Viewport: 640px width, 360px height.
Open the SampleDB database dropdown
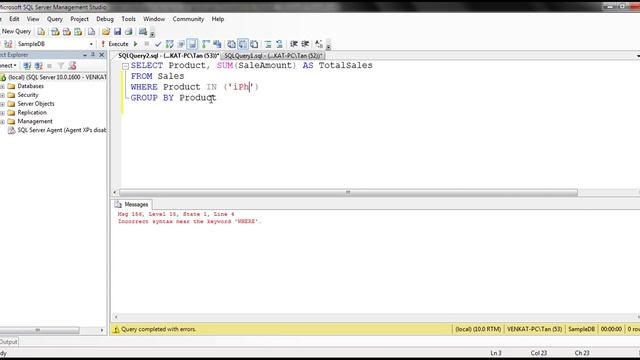[91, 44]
